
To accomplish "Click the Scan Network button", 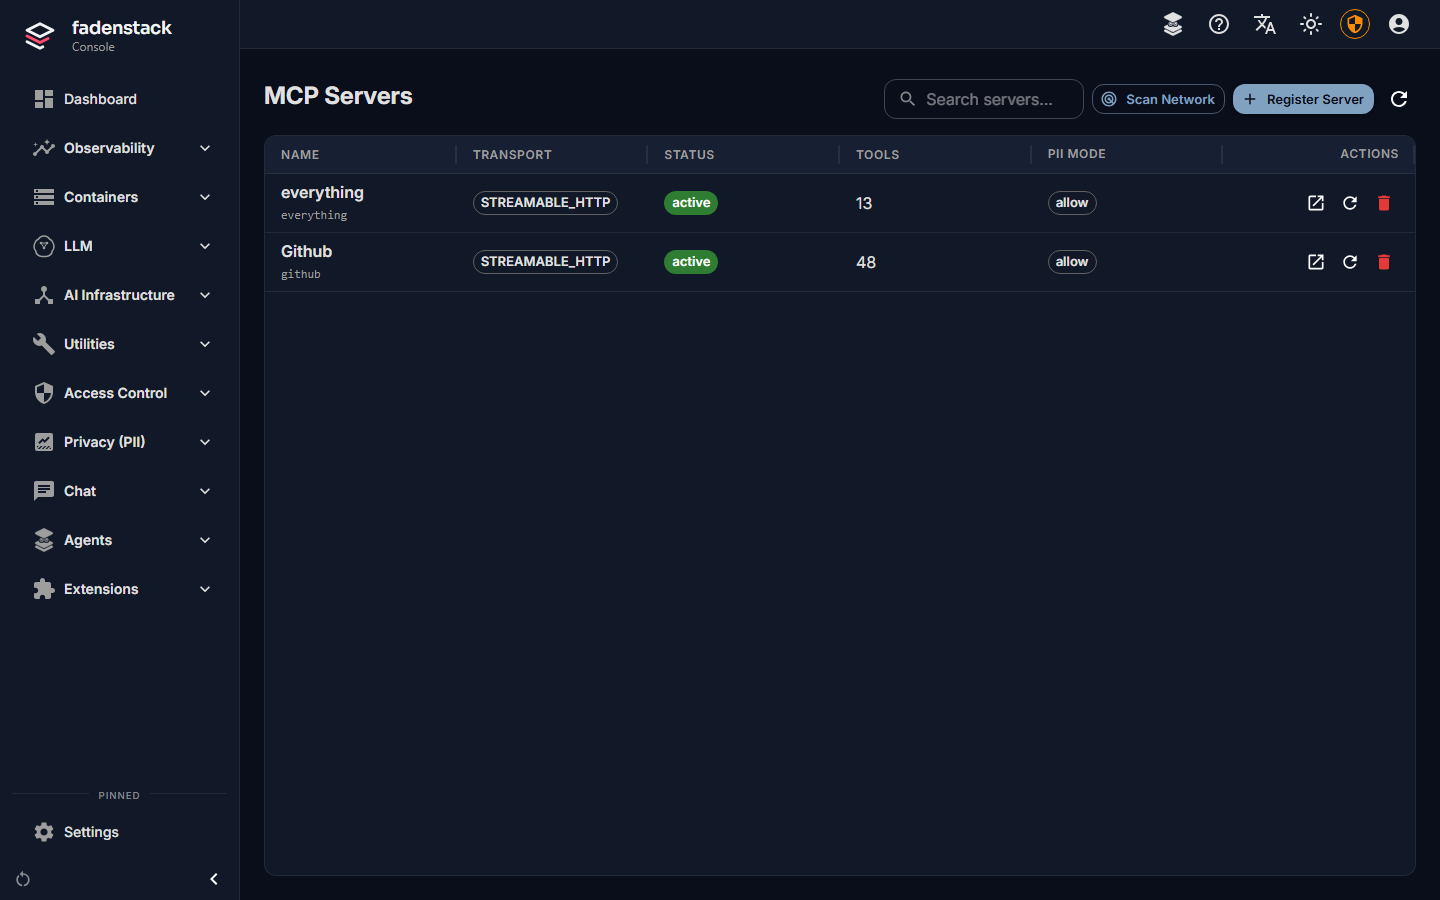I will [1158, 99].
